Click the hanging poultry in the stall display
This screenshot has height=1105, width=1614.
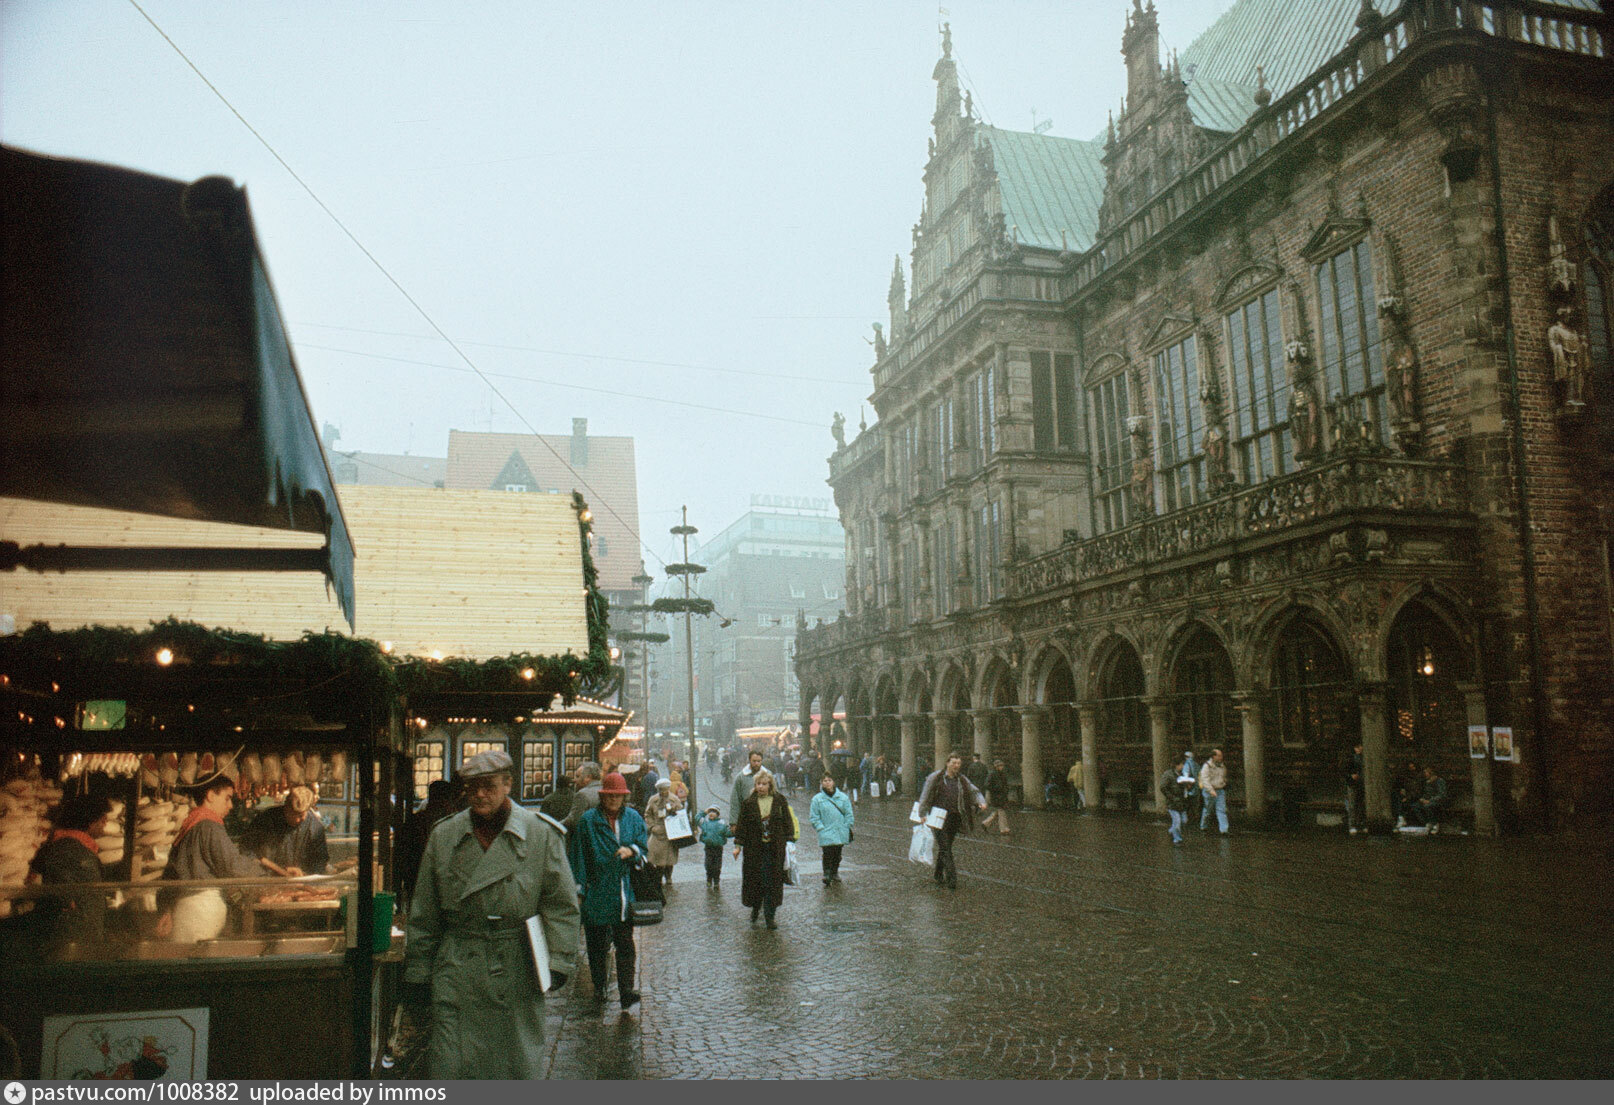[x=250, y=770]
